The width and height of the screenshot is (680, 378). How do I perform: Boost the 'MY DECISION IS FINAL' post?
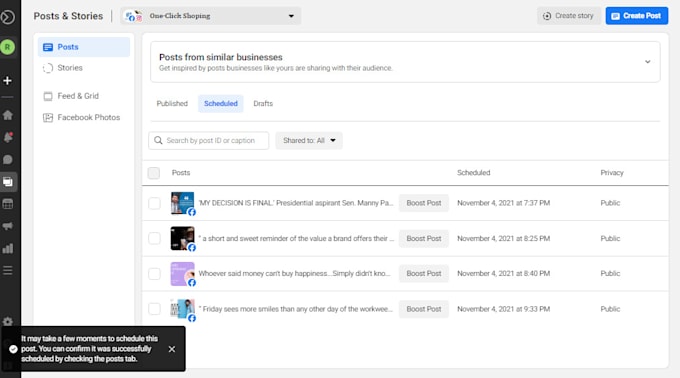pos(424,203)
